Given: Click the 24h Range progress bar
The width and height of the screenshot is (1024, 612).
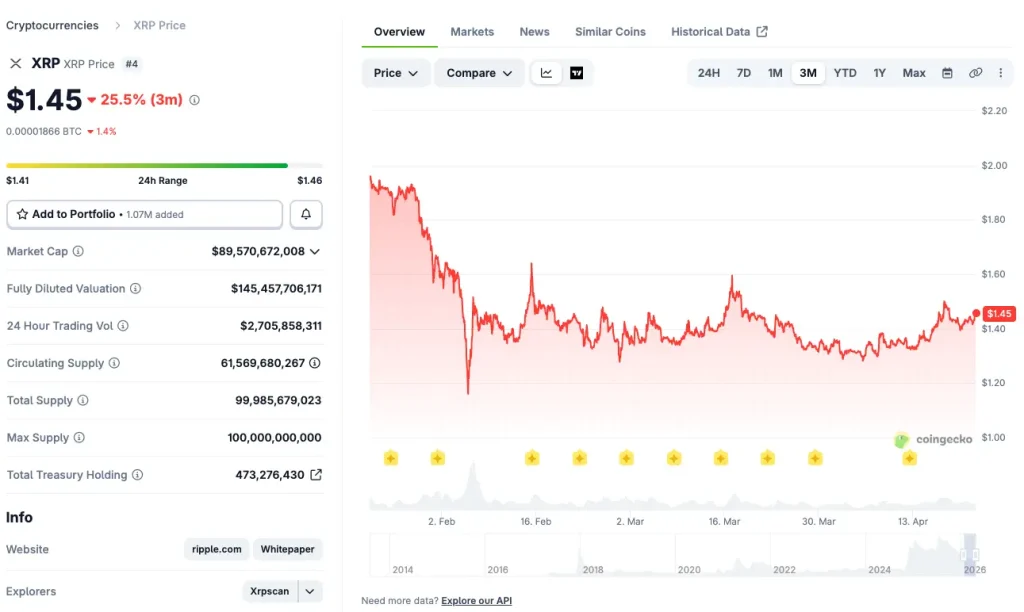Looking at the screenshot, I should tap(165, 165).
